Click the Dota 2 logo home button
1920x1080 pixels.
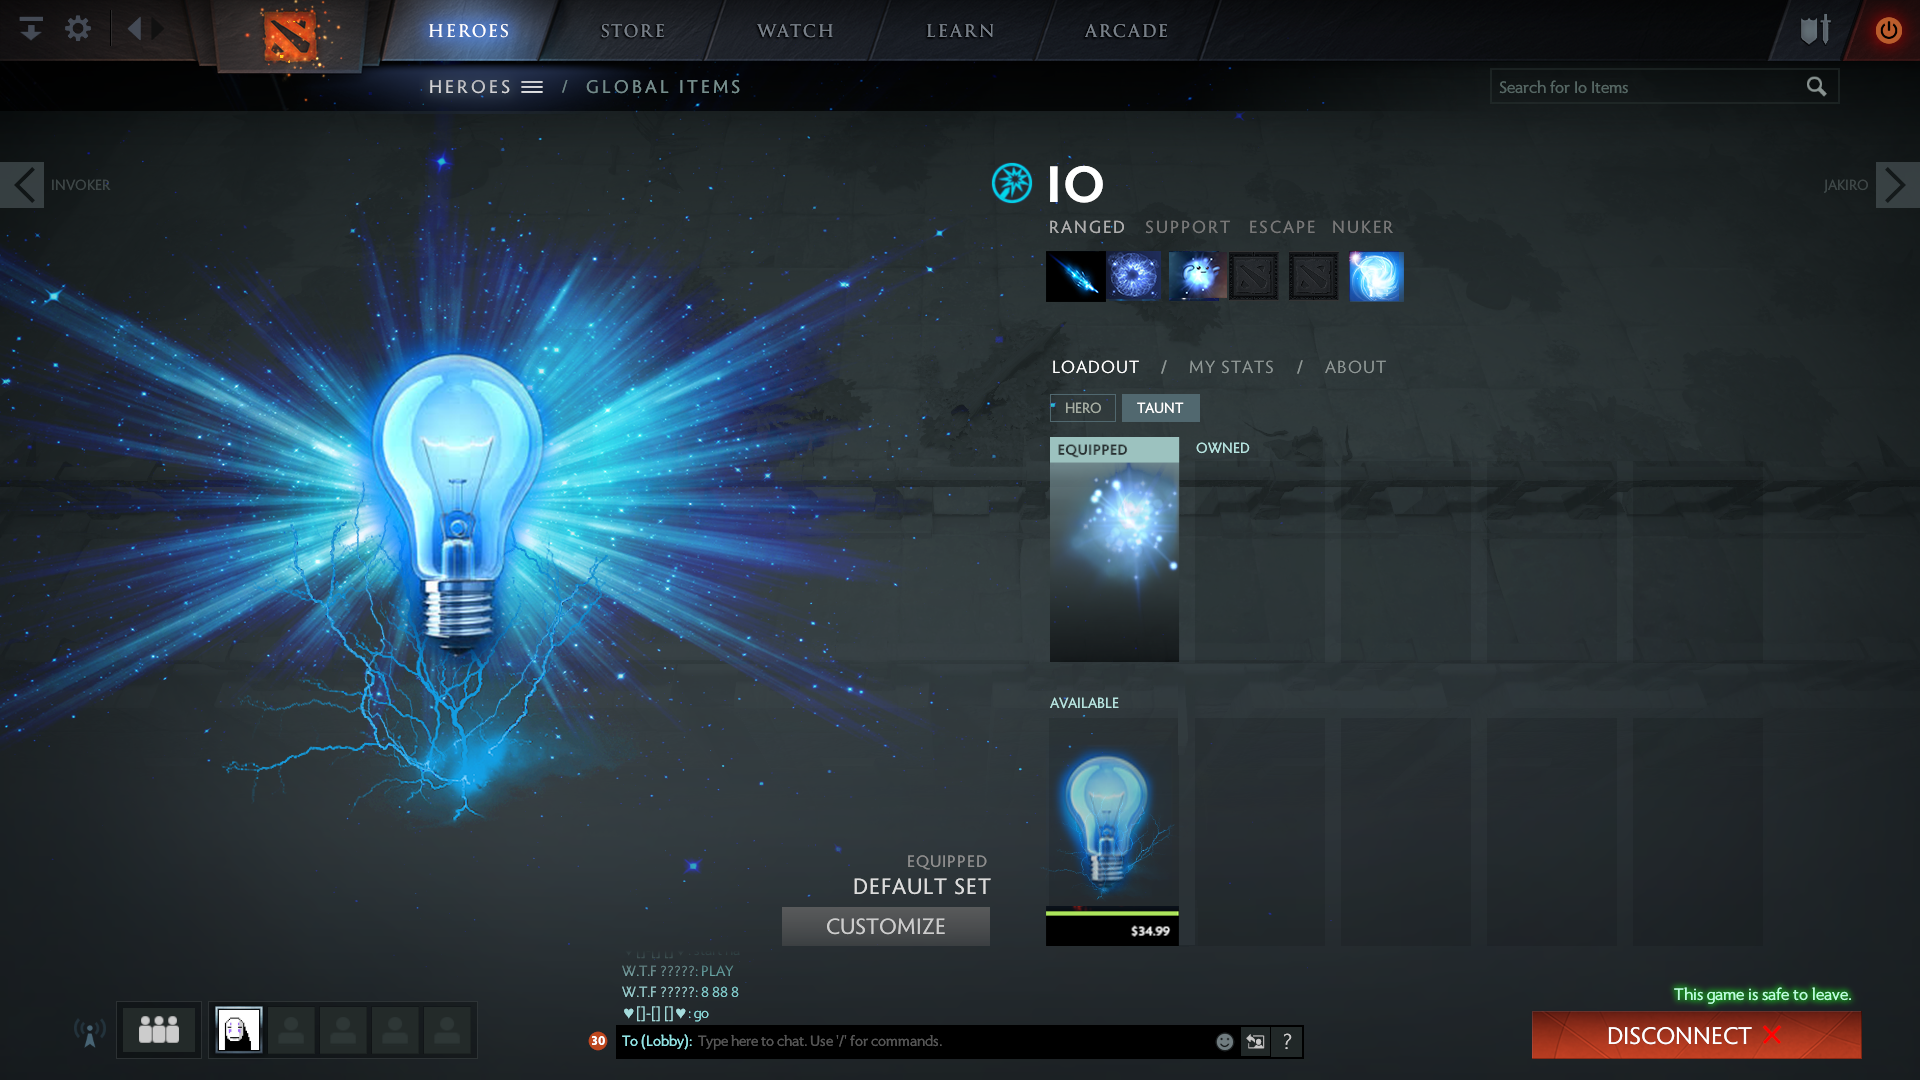290,35
